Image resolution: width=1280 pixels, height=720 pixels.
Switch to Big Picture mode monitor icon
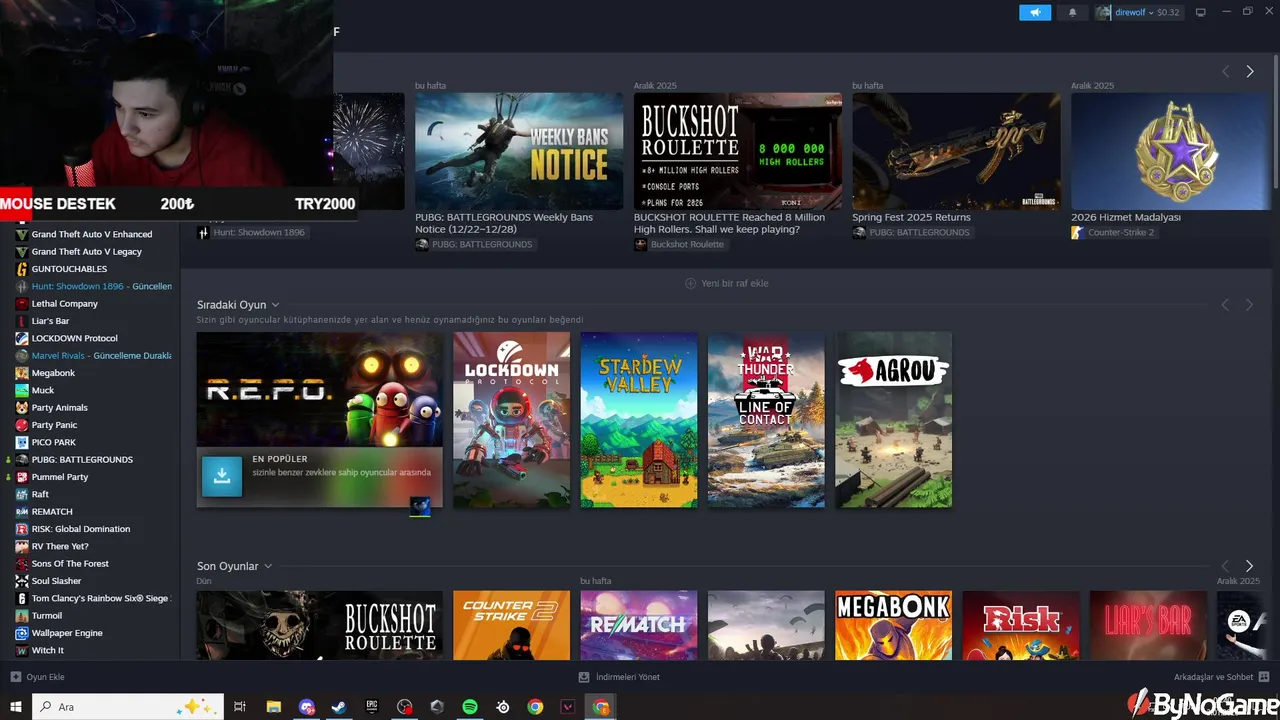coord(1201,12)
